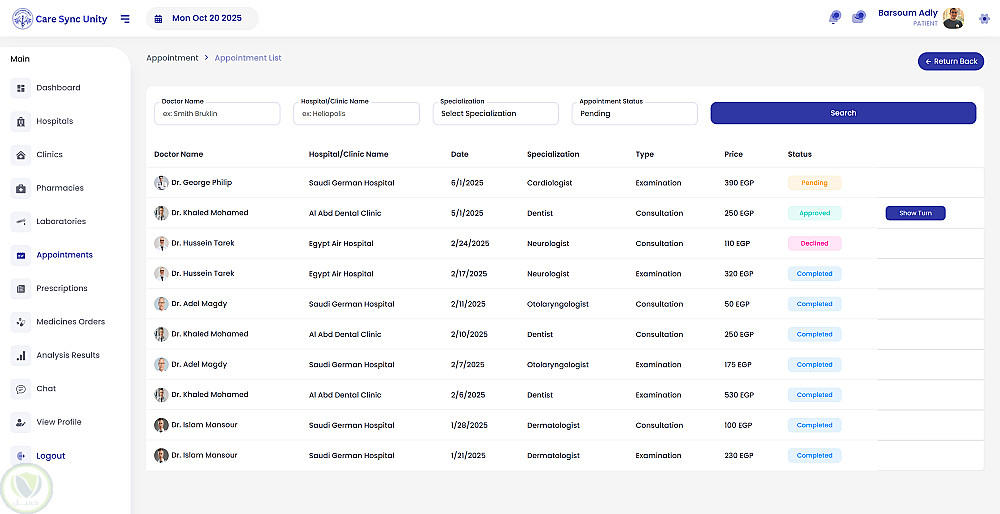Click Show Turn for Dr. Khaled Mohamed
Screen dimensions: 1000x514
coord(915,213)
